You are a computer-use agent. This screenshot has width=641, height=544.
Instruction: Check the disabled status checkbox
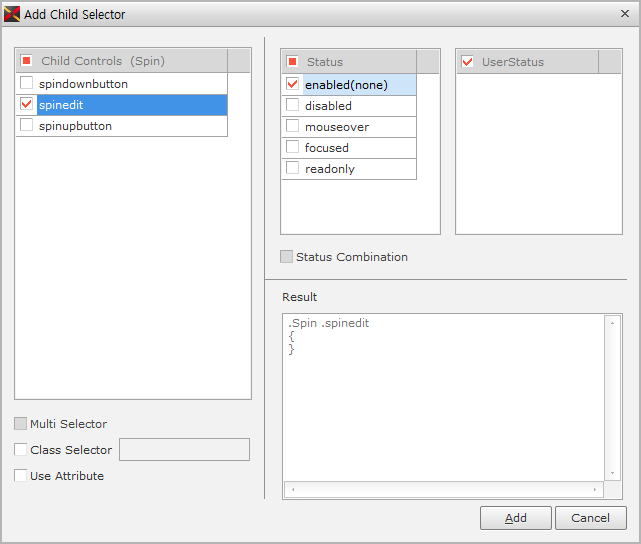coord(293,105)
